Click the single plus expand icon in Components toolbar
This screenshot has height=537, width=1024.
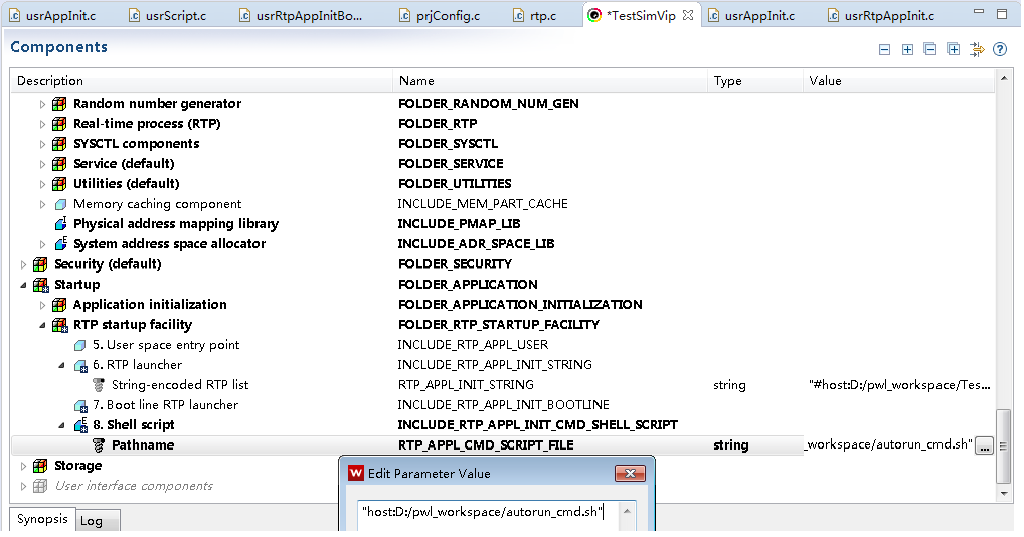click(907, 50)
